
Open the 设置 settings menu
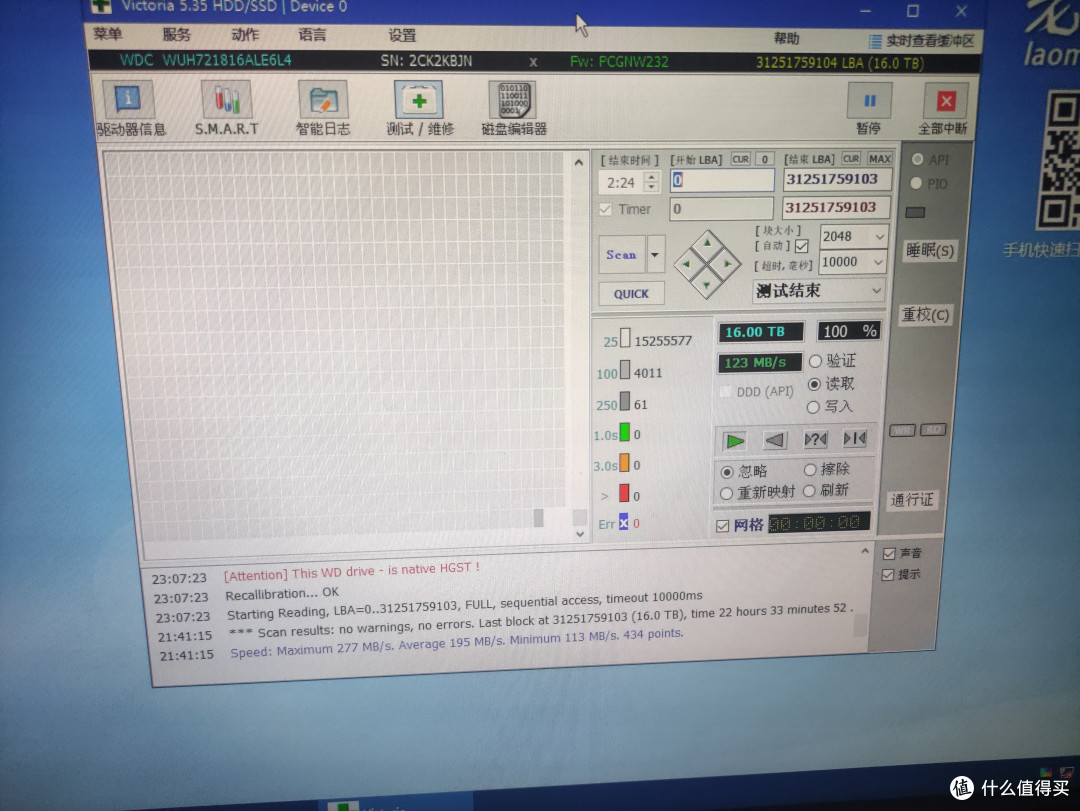[402, 35]
